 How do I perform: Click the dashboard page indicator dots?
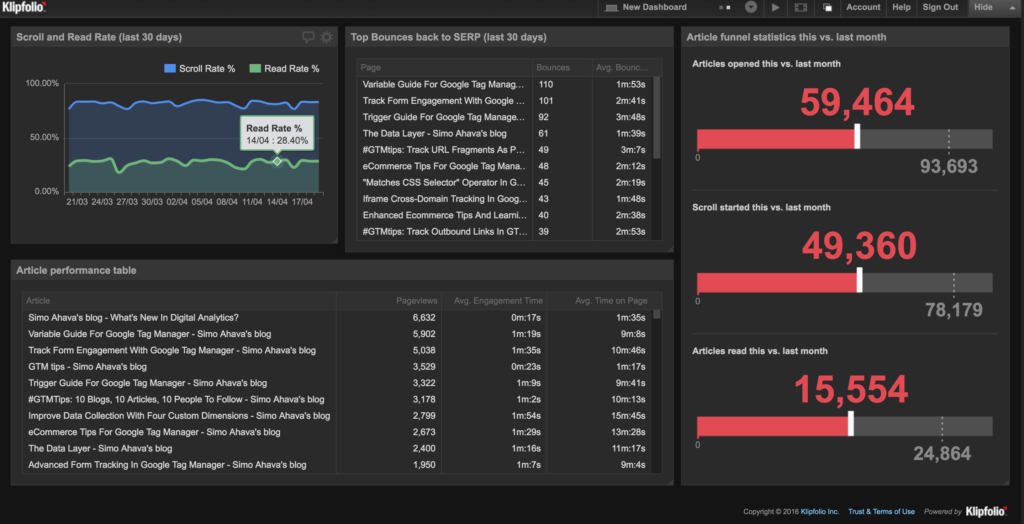click(724, 7)
